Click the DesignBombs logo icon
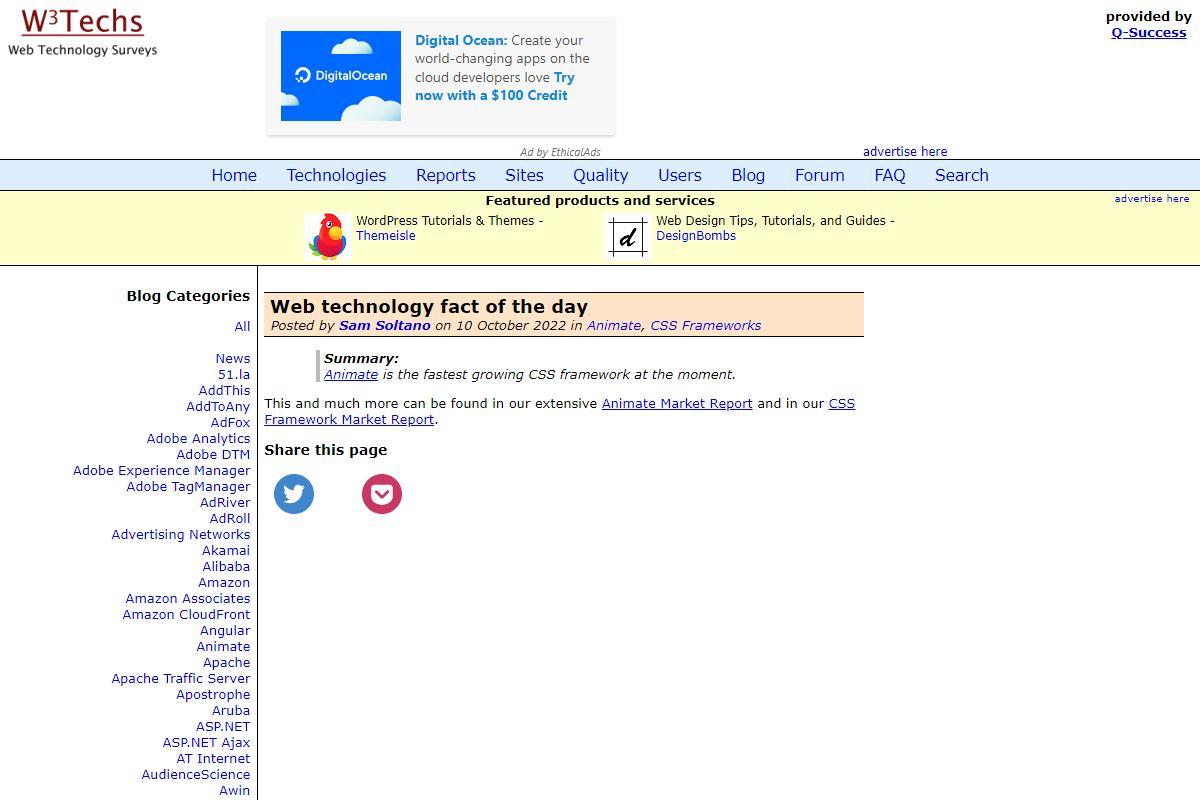The width and height of the screenshot is (1200, 800). pyautogui.click(x=628, y=237)
